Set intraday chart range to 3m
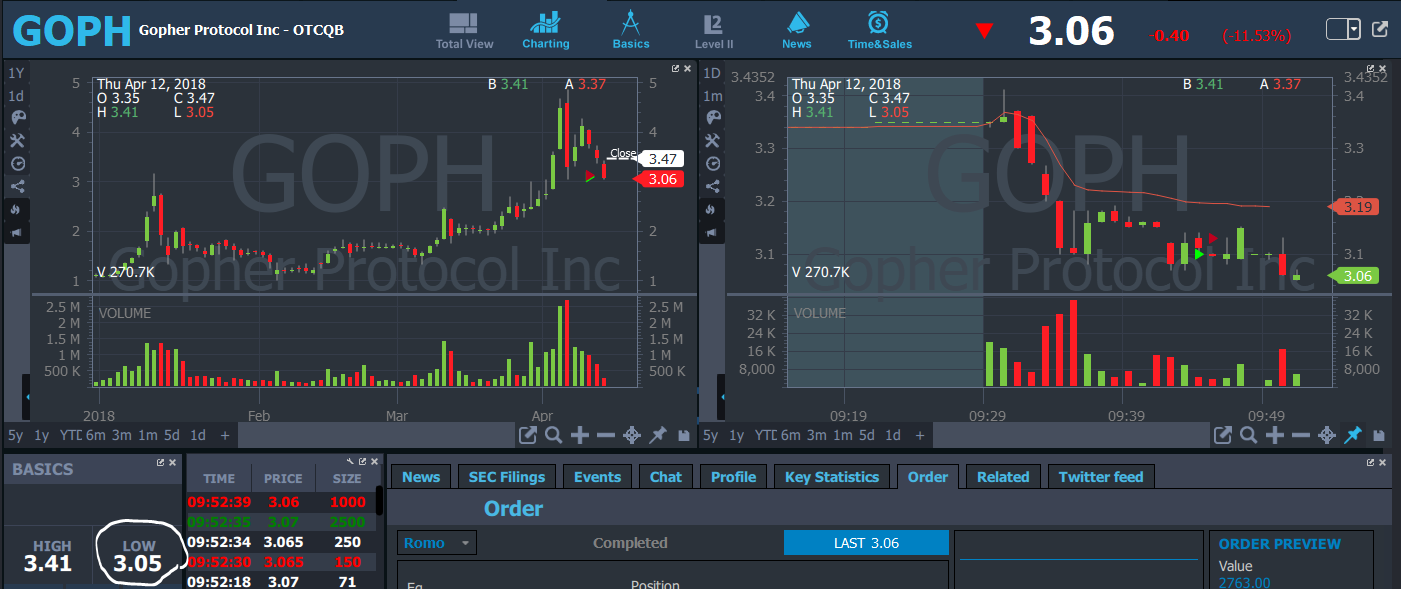Viewport: 1401px width, 589px height. 817,435
